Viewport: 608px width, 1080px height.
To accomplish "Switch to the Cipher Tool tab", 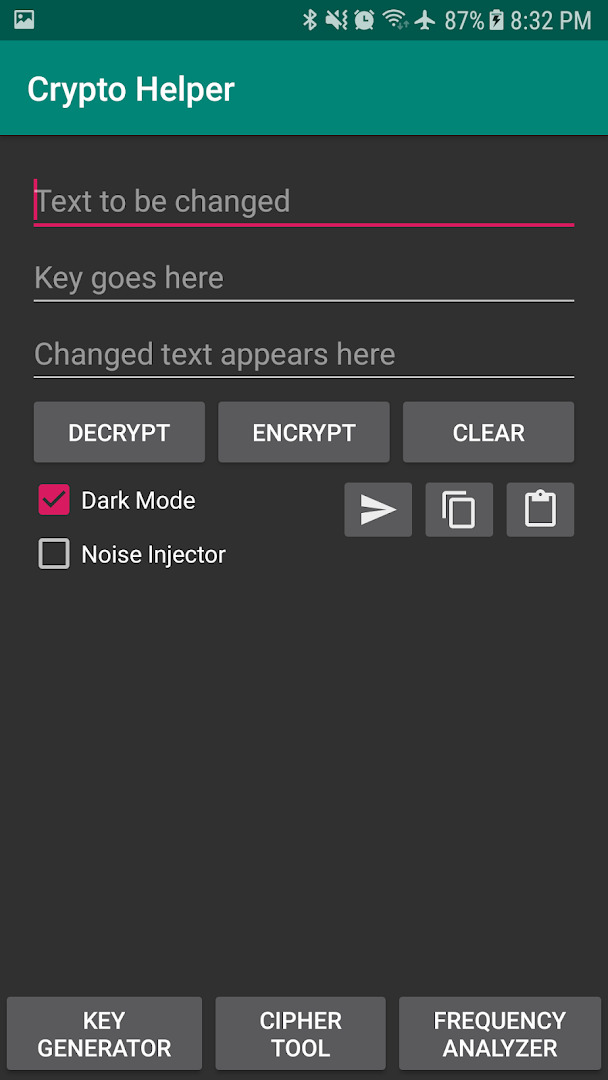I will click(301, 1034).
